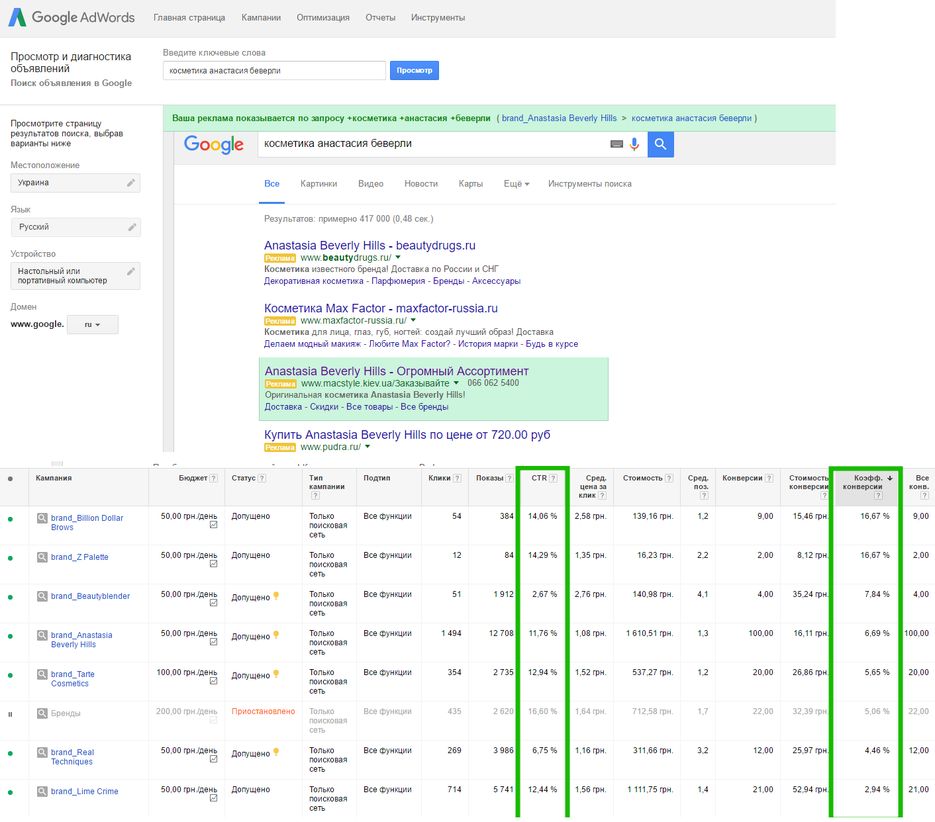The width and height of the screenshot is (935, 822).
Task: Edit location Украина pencil icon
Action: point(131,183)
